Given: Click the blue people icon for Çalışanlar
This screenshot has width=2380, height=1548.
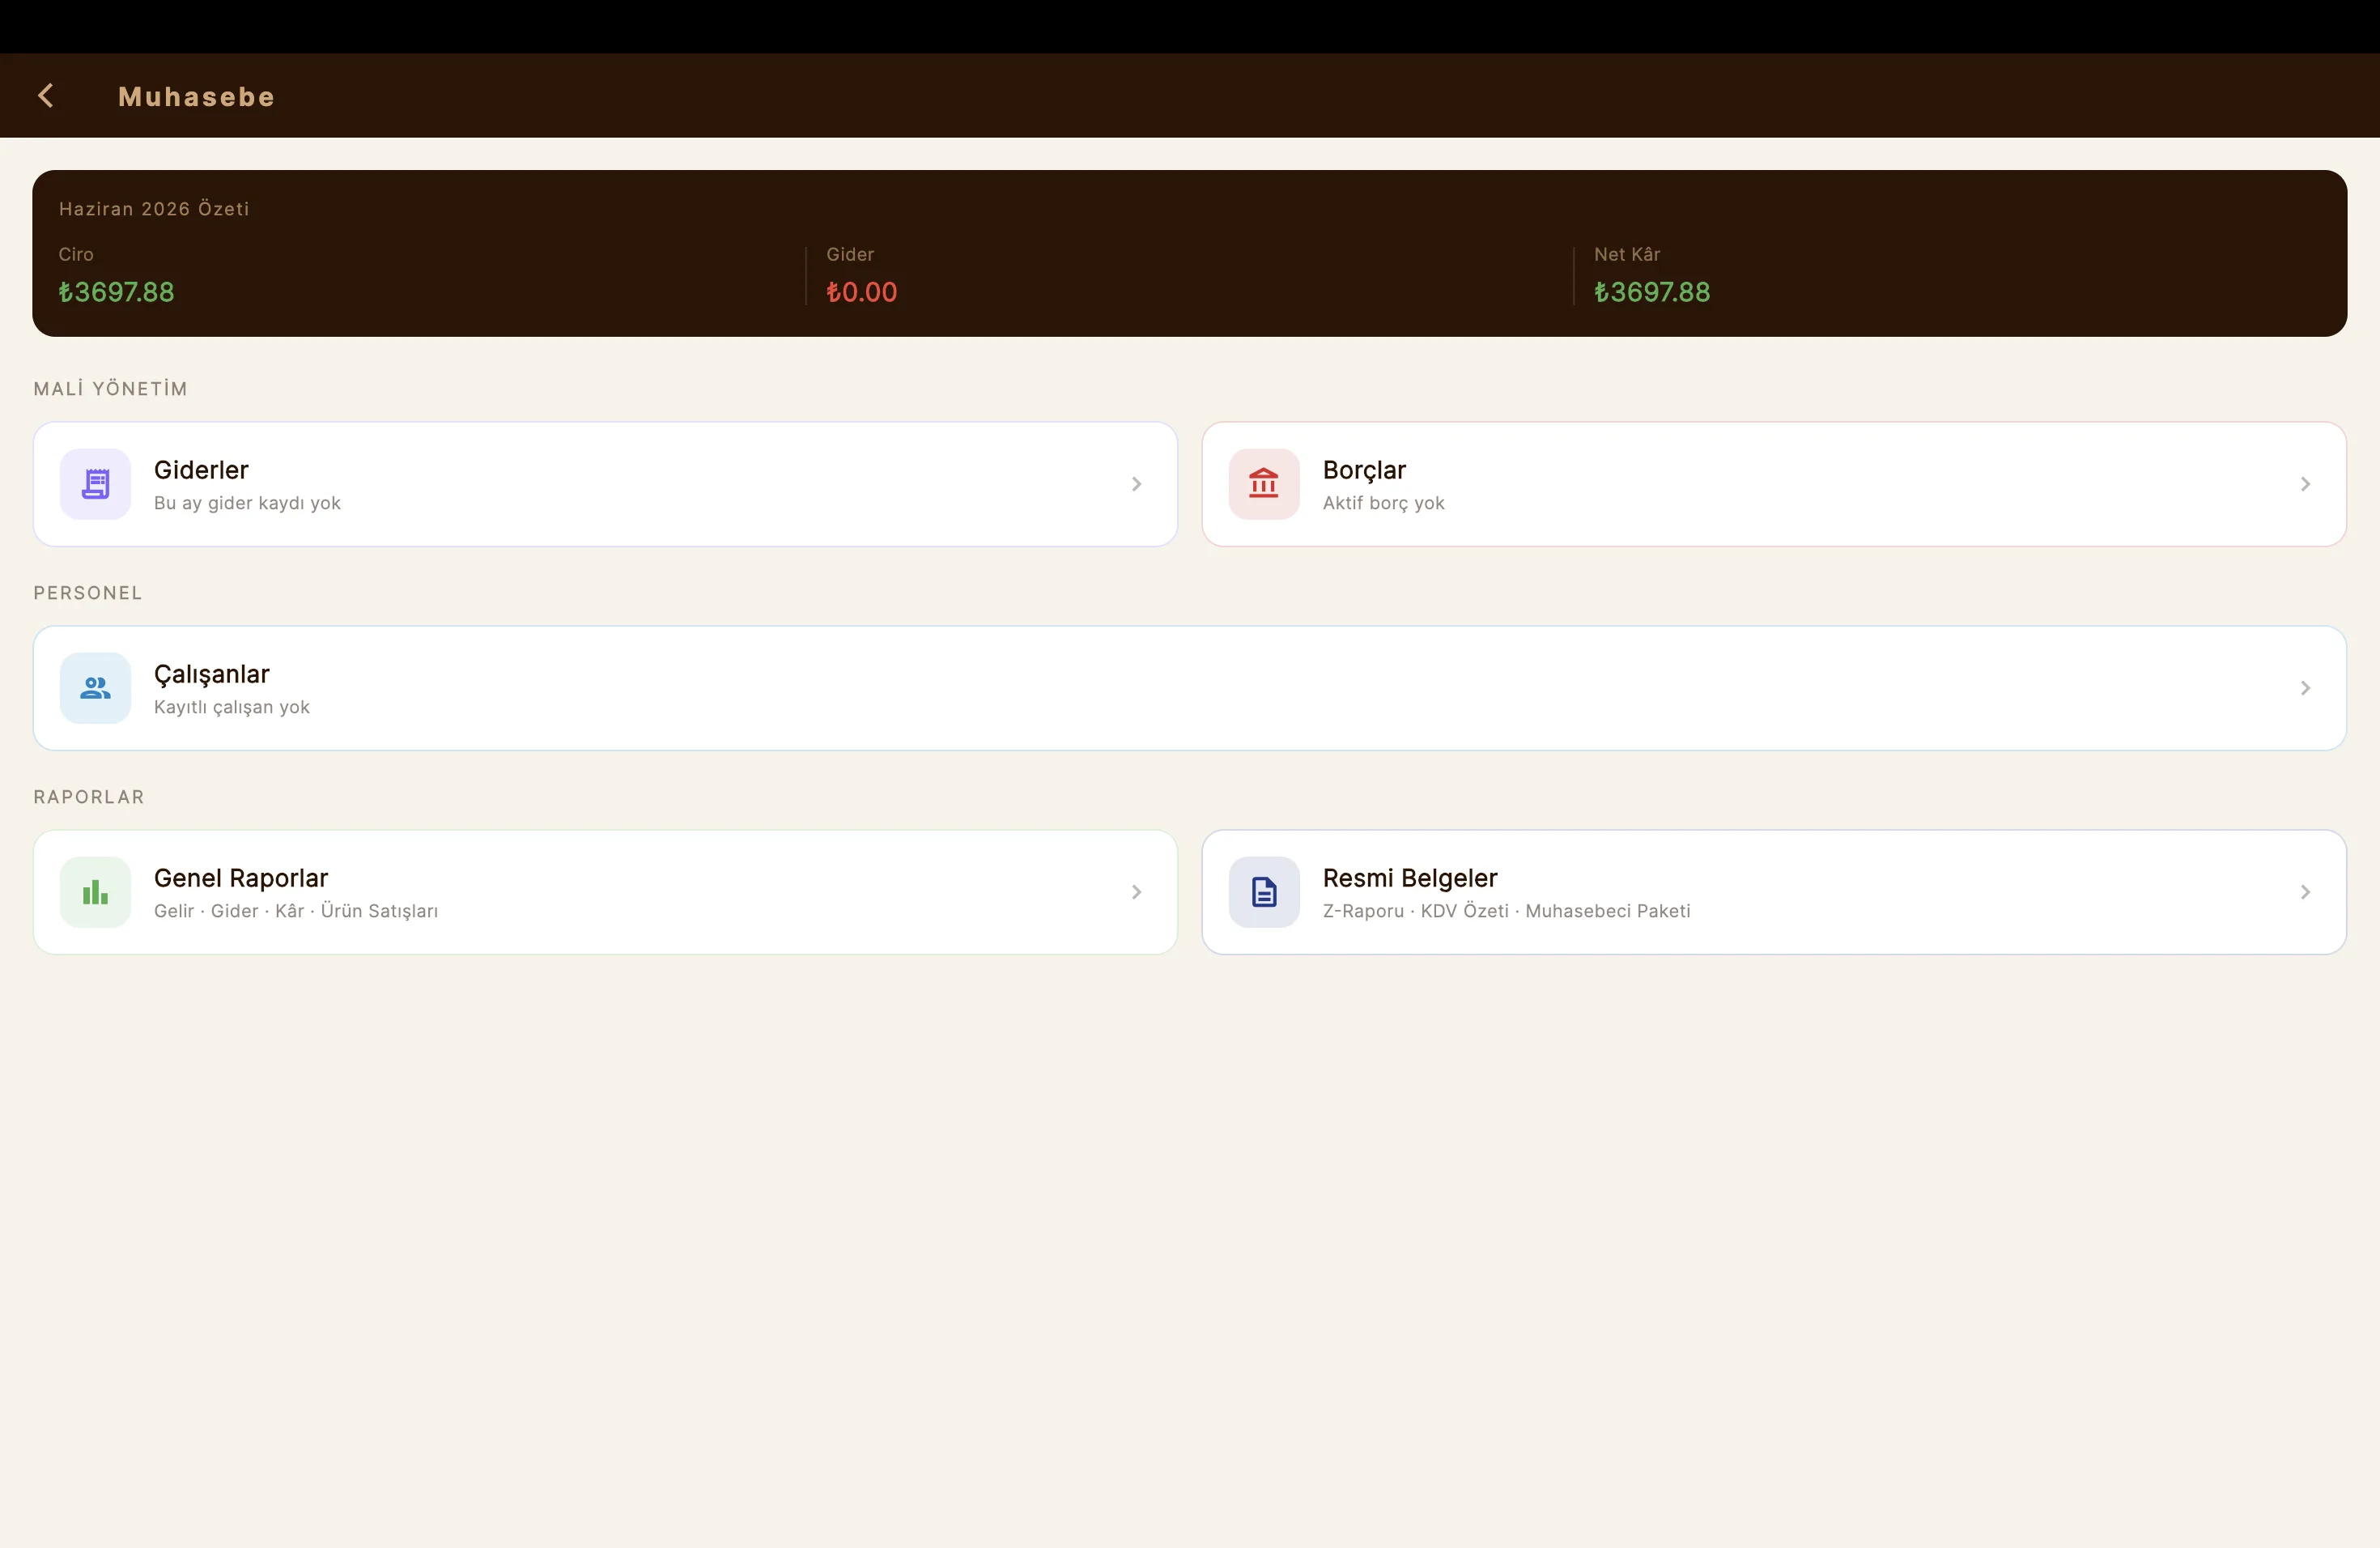Looking at the screenshot, I should pyautogui.click(x=95, y=688).
